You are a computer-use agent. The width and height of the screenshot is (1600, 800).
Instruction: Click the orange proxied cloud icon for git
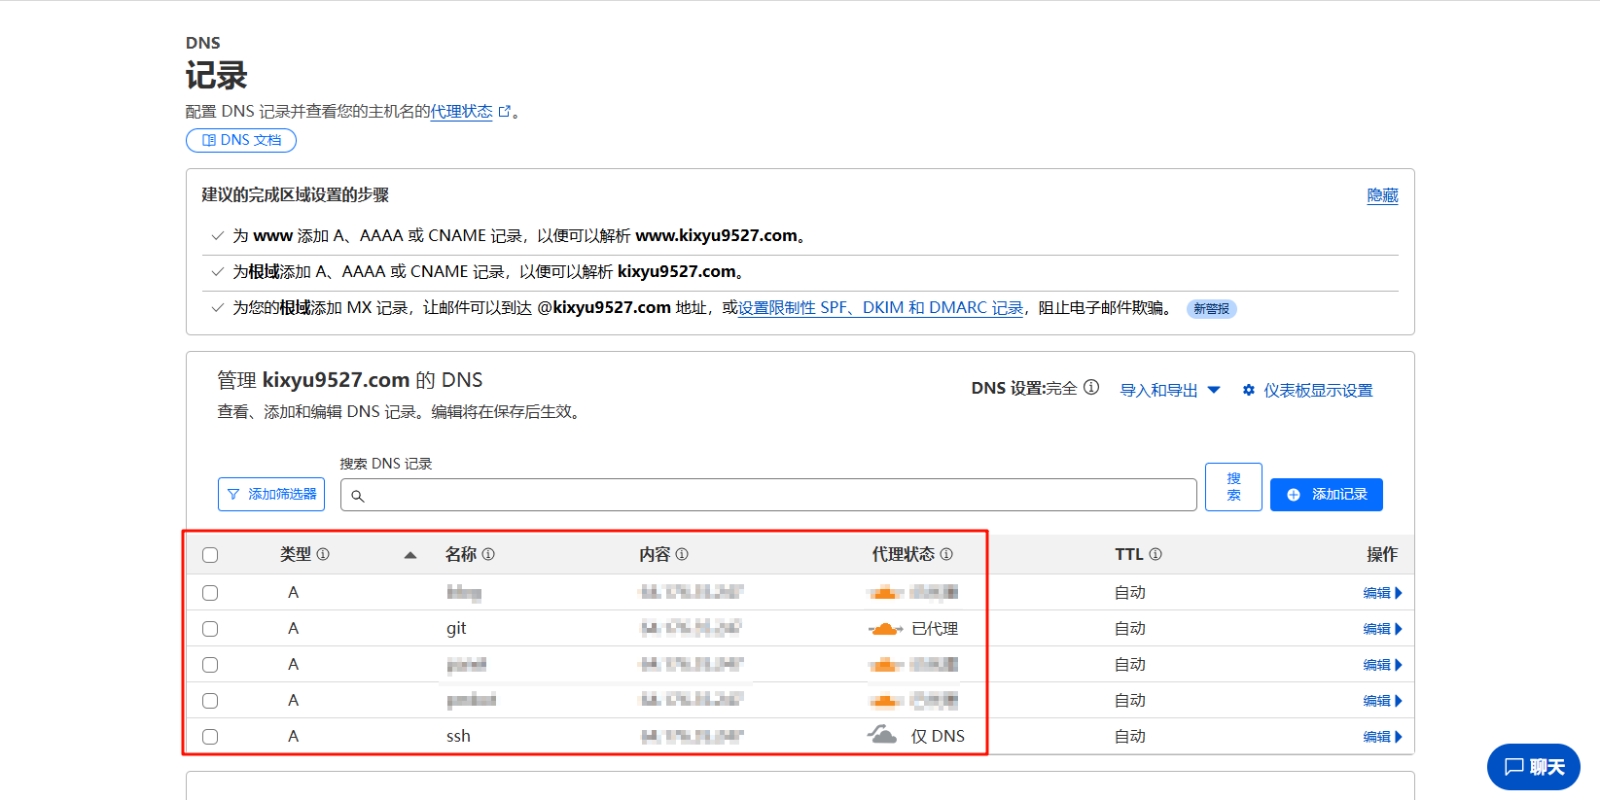coord(885,629)
